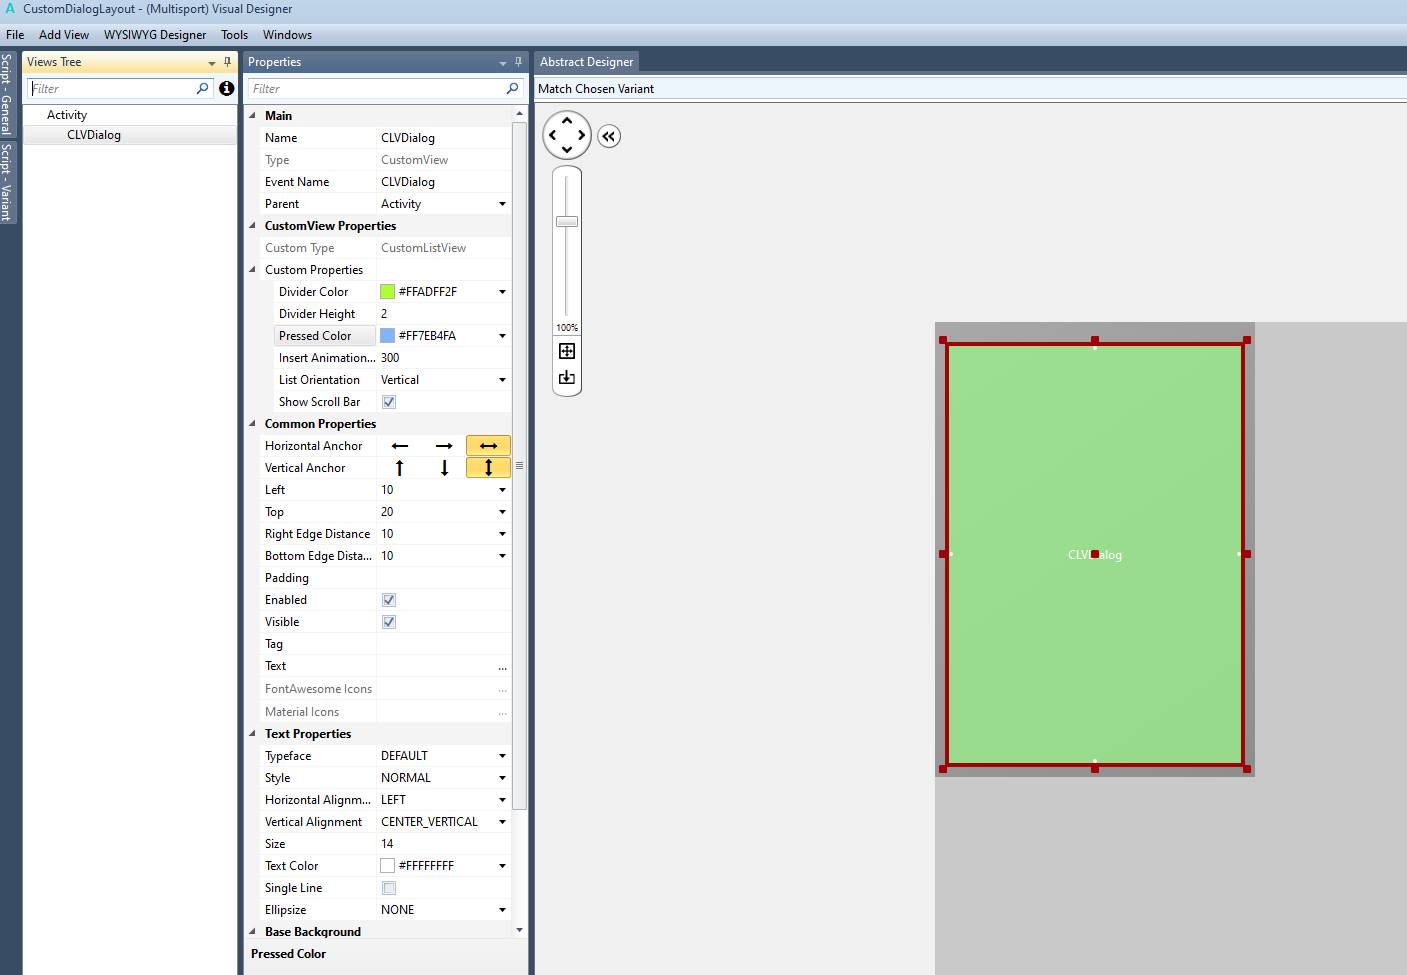Open Text property ellipsis editor

502,667
